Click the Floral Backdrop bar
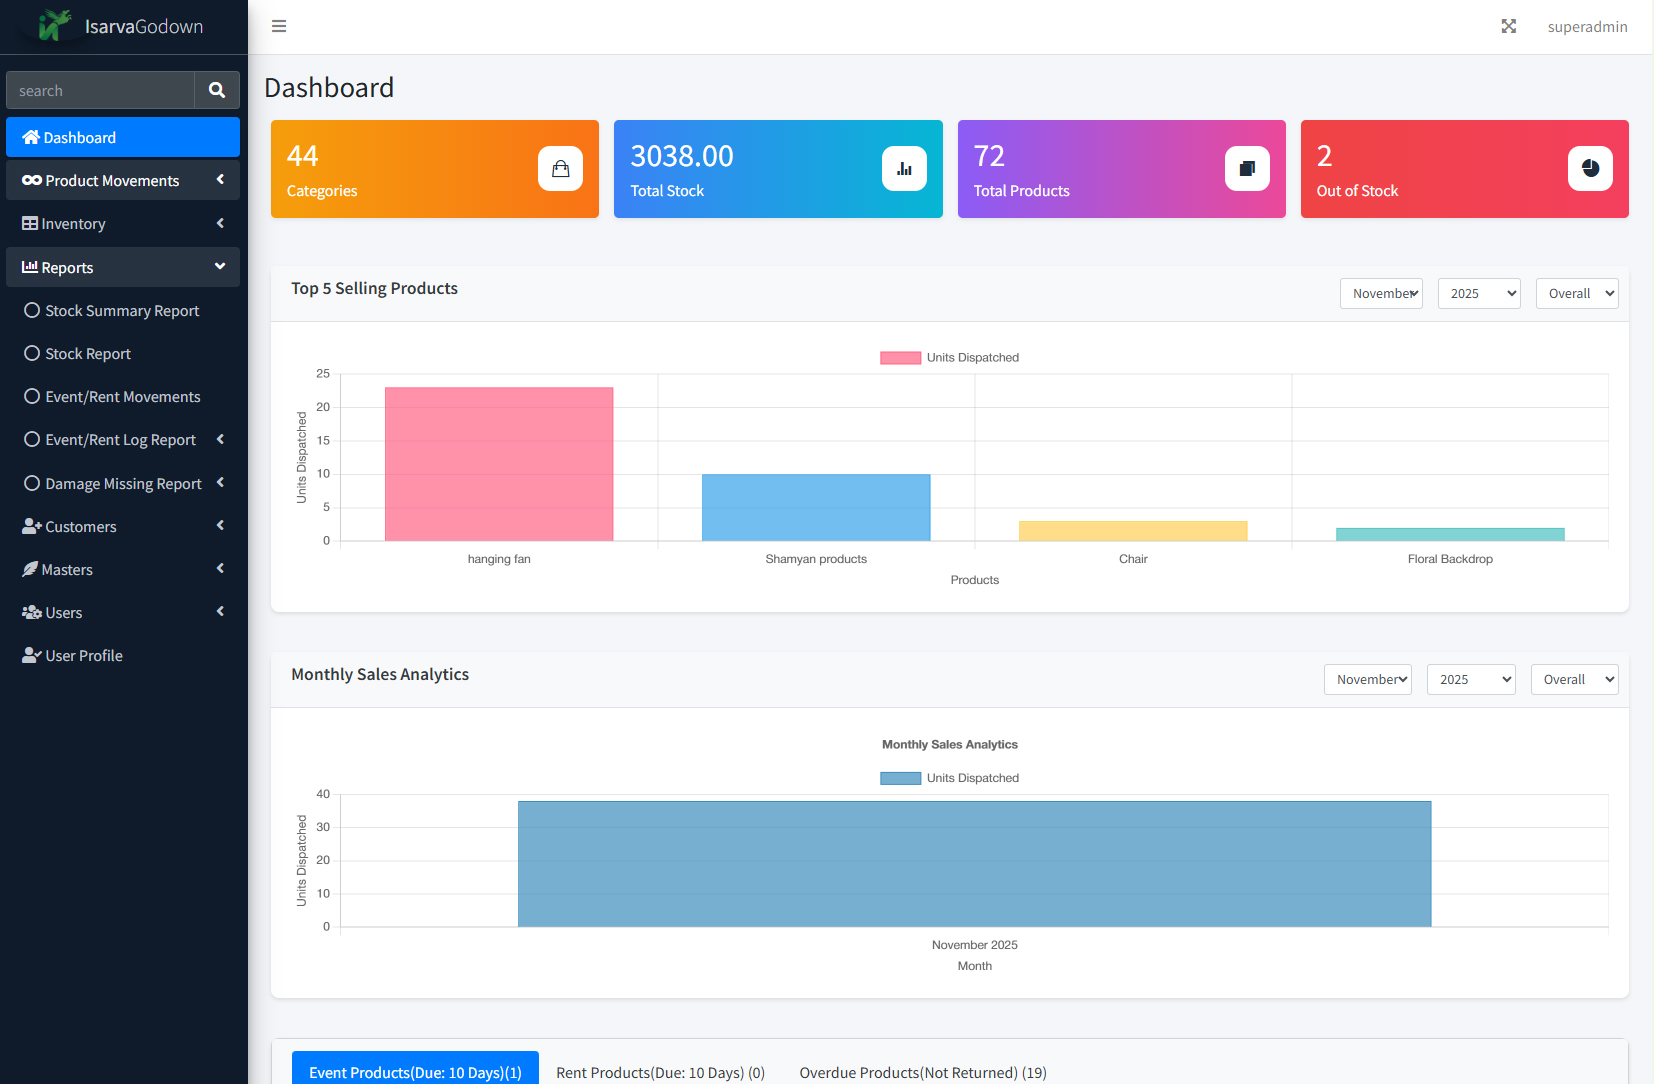 1450,534
